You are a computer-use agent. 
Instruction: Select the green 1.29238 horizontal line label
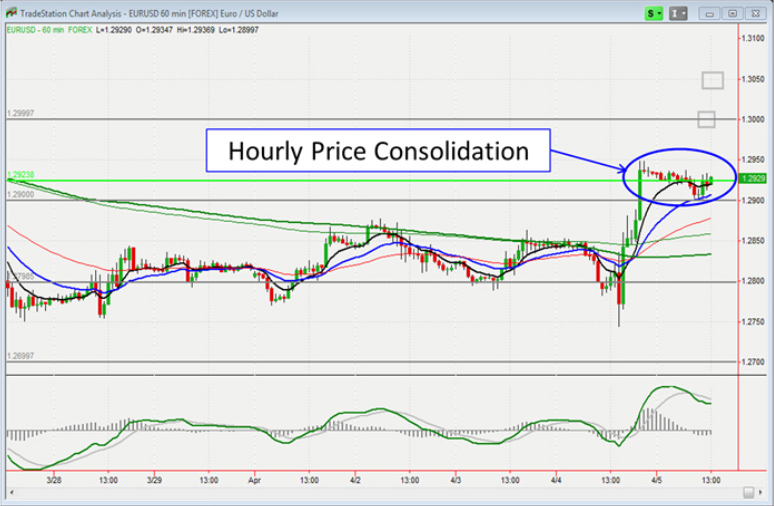tap(21, 175)
